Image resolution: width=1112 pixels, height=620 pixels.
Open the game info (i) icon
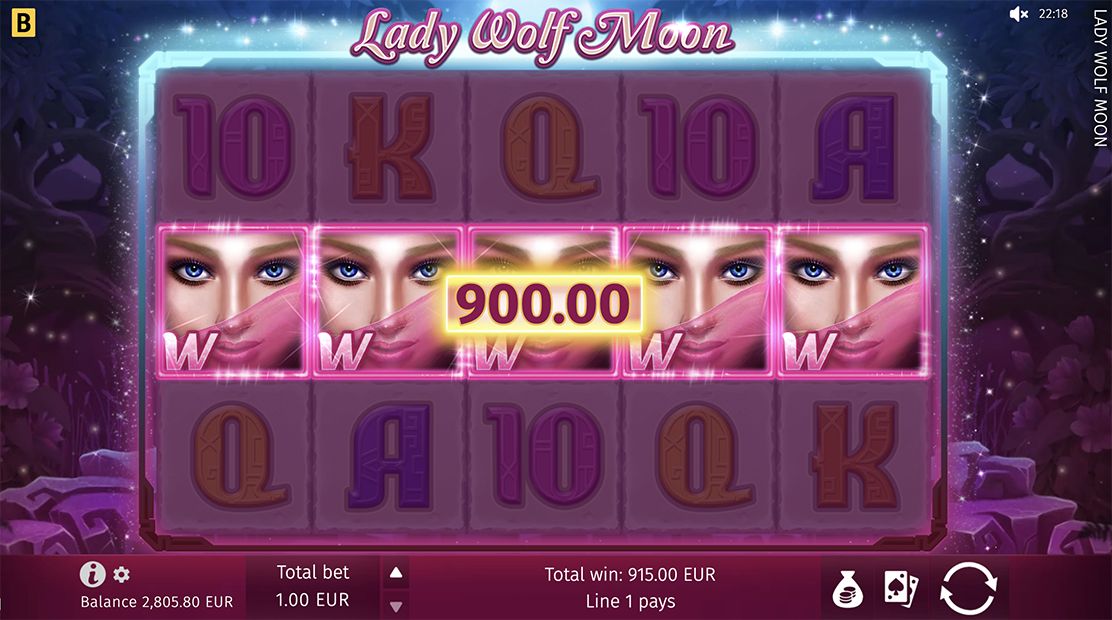(x=92, y=573)
